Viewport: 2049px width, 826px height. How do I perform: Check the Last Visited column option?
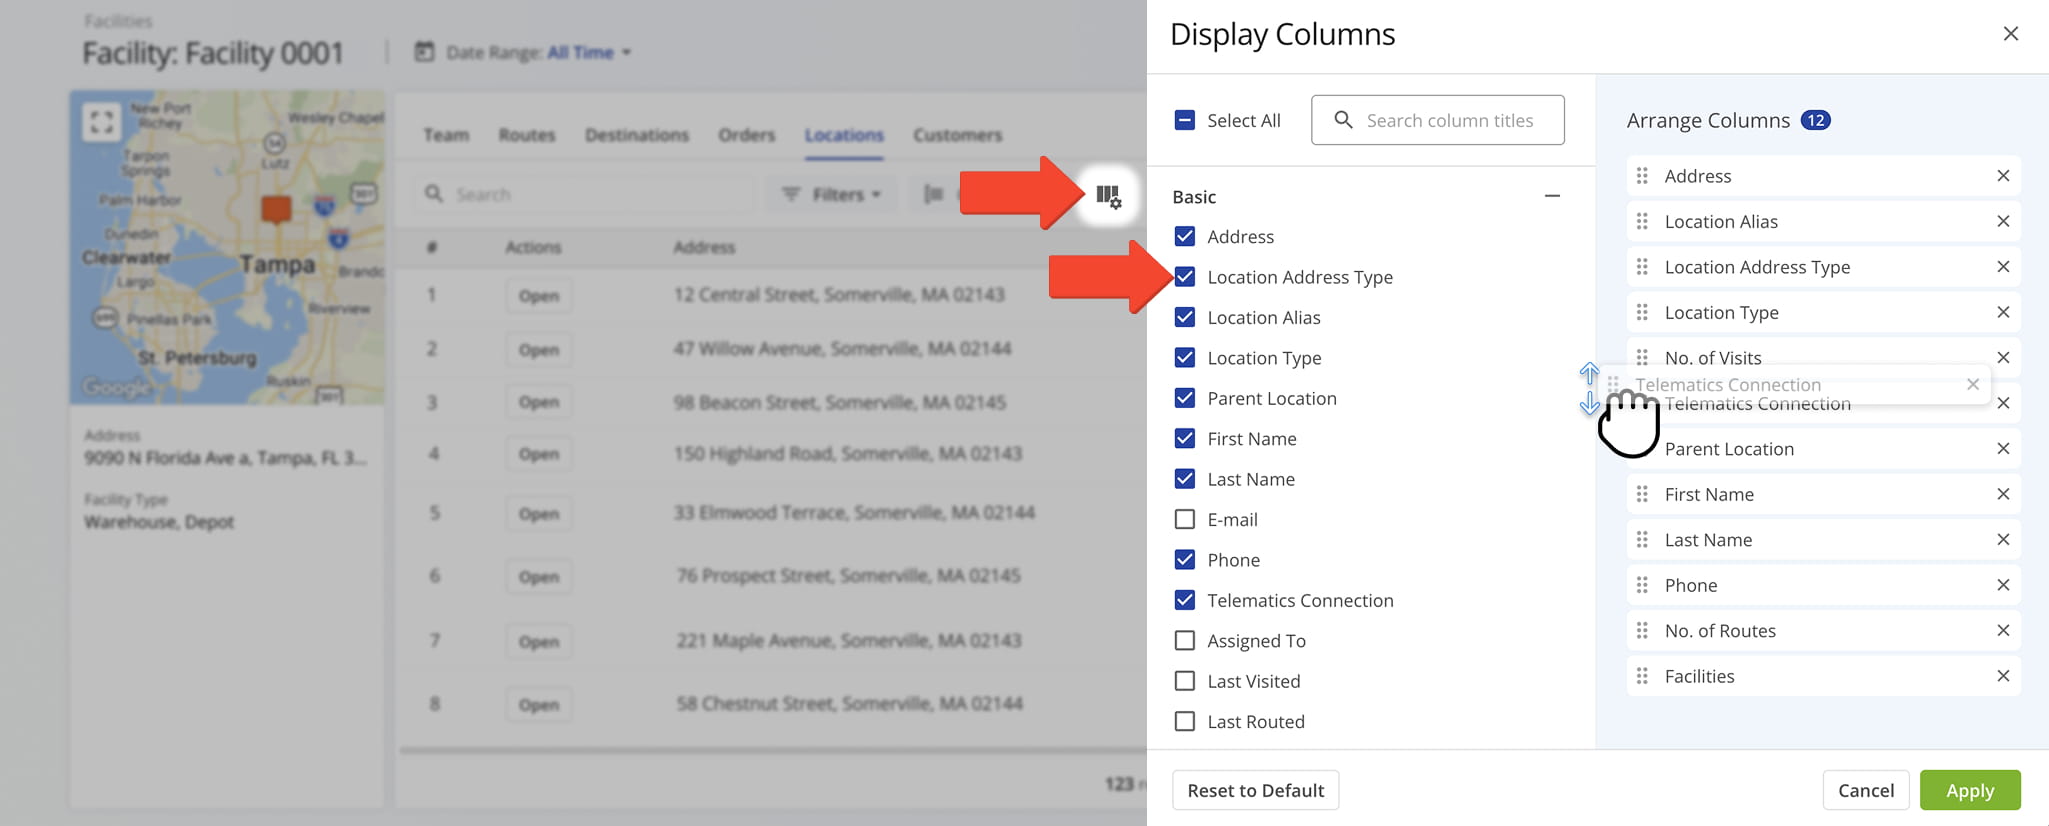[1185, 681]
